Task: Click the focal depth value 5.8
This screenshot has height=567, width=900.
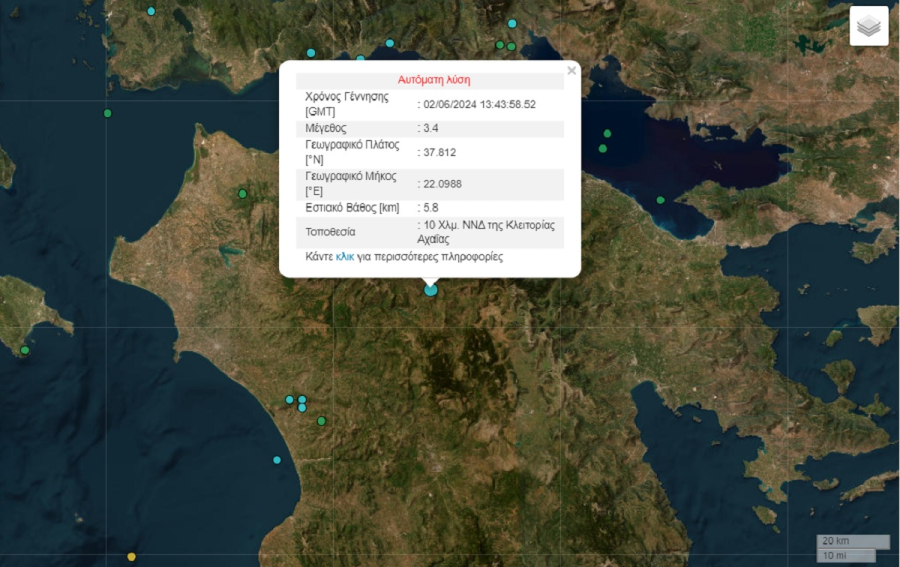Action: tap(431, 208)
